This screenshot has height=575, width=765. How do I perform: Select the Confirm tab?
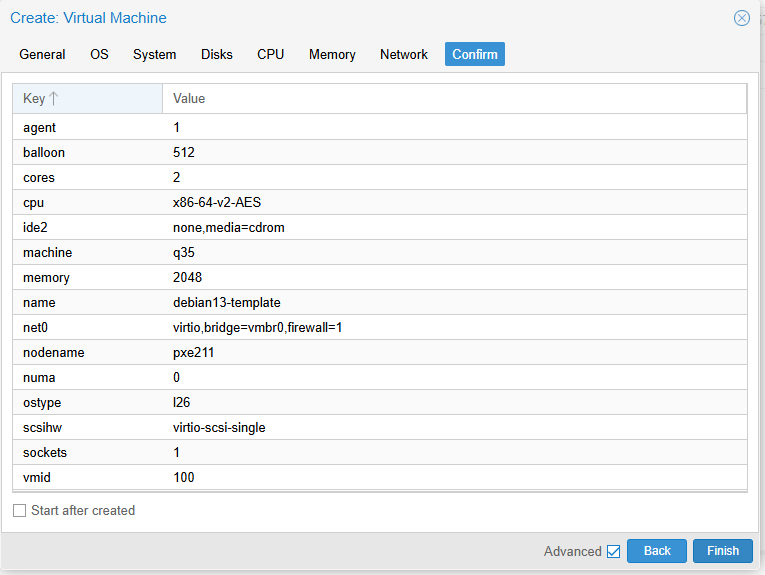tap(475, 54)
